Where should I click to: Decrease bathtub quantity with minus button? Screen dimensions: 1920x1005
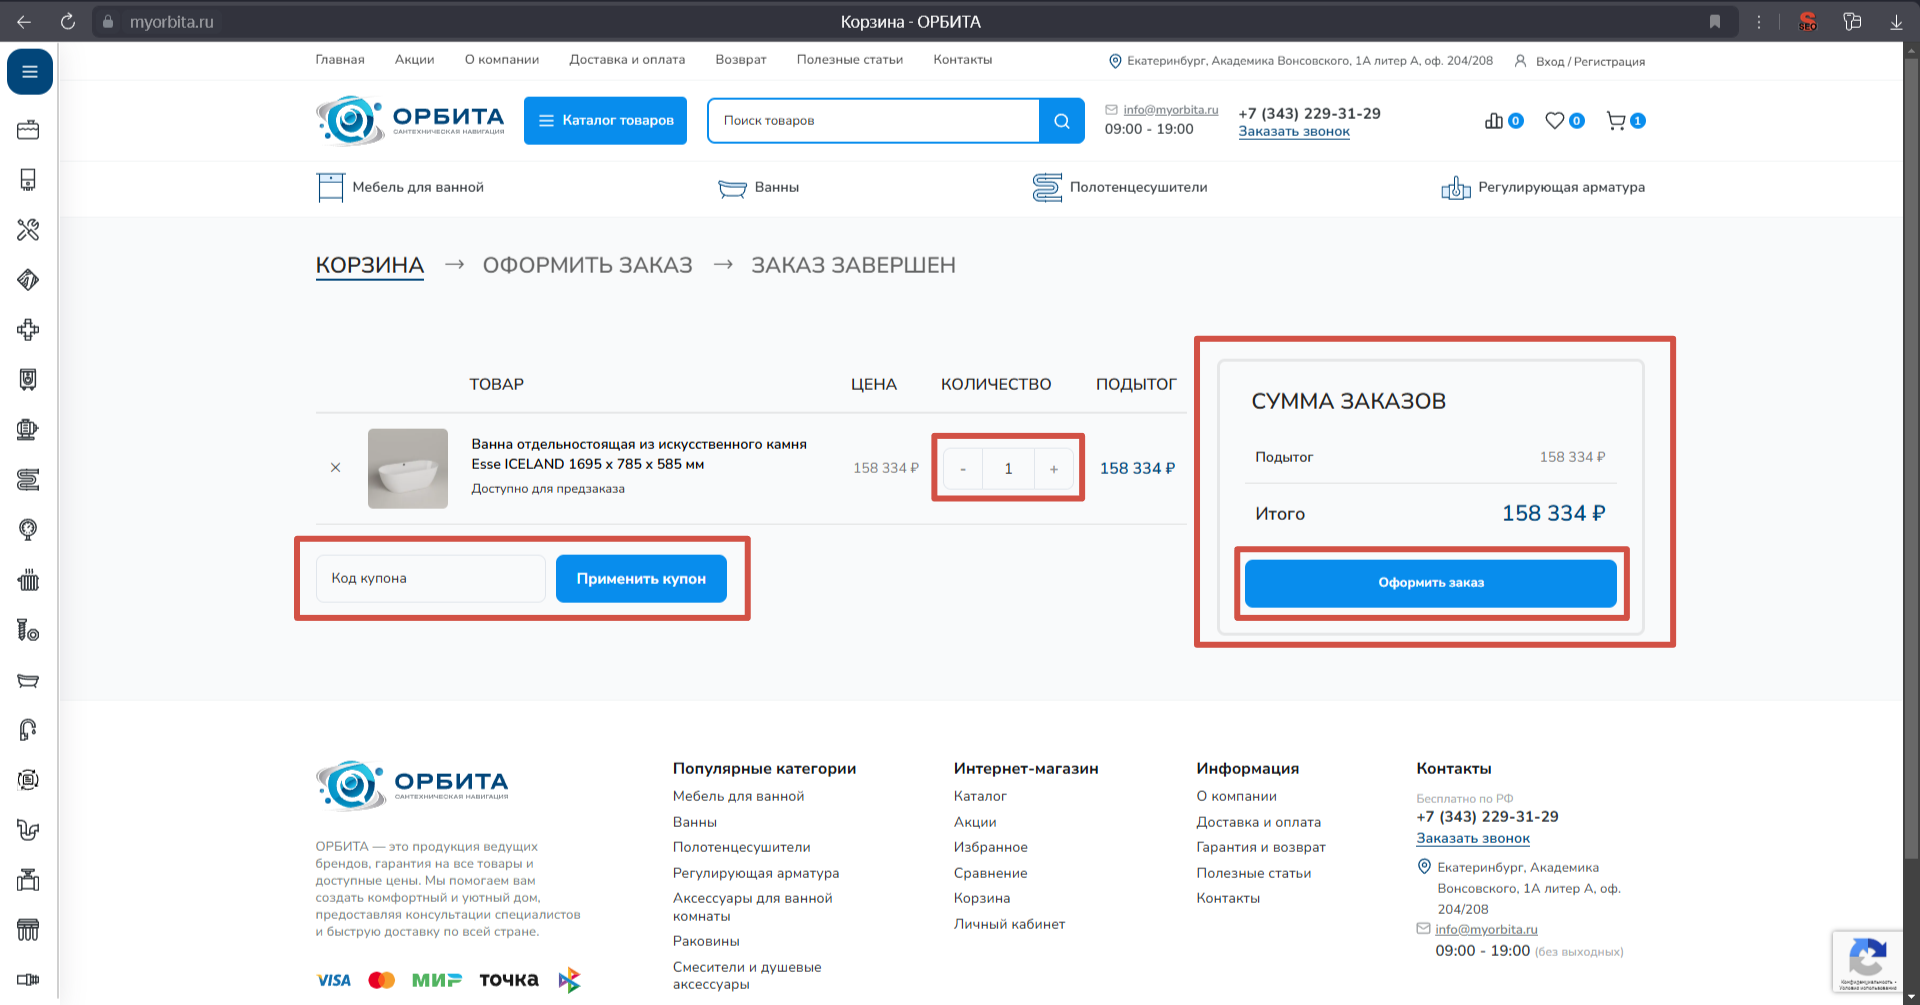pos(963,469)
